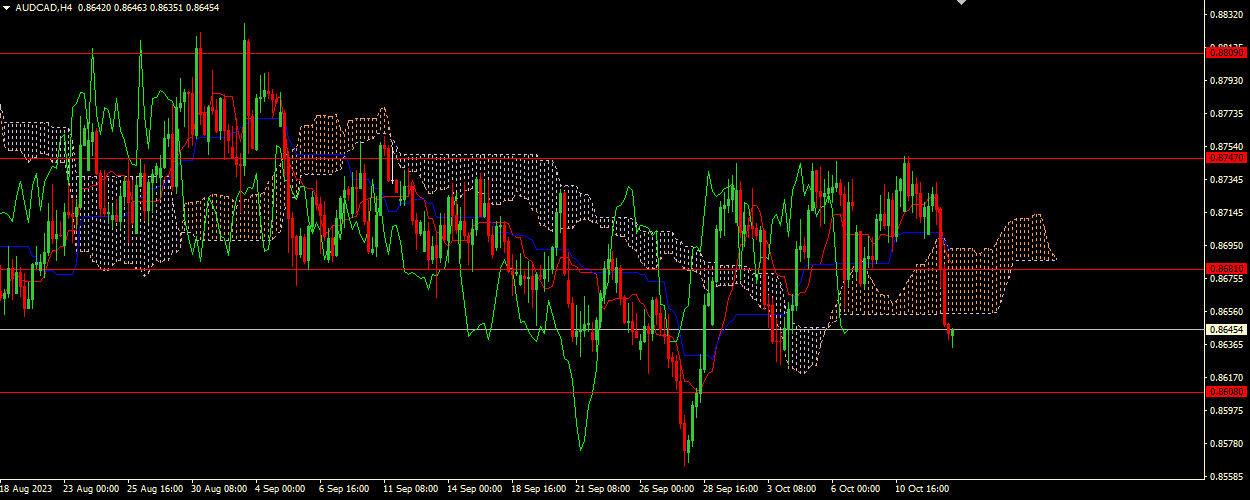Click the 0.86950 price axis value

click(x=1227, y=246)
